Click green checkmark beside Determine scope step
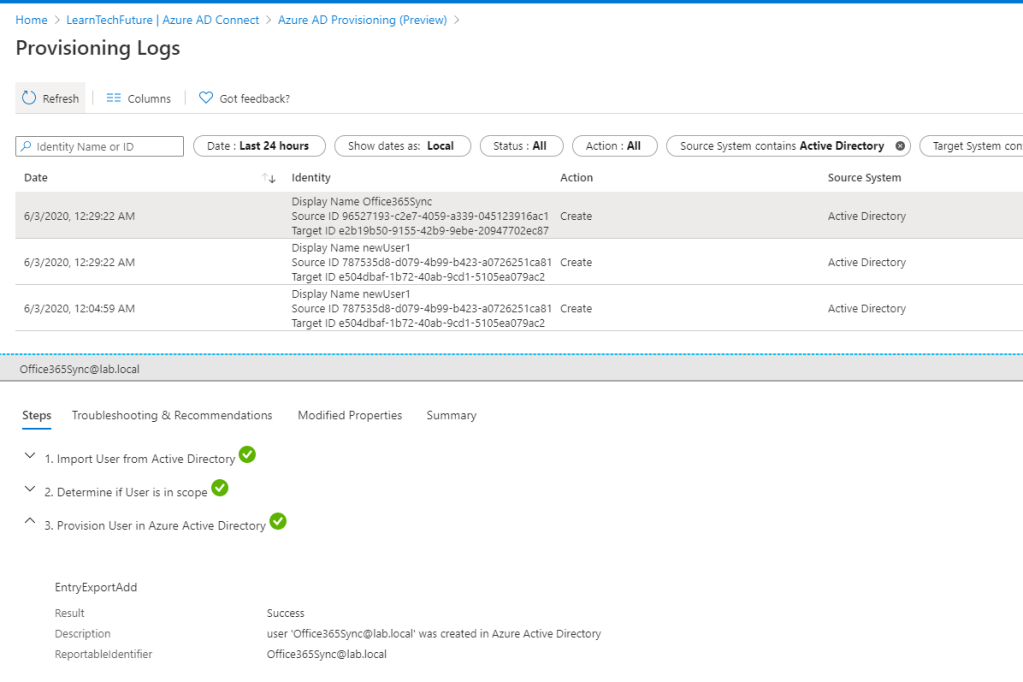This screenshot has width=1023, height=682. pos(220,488)
